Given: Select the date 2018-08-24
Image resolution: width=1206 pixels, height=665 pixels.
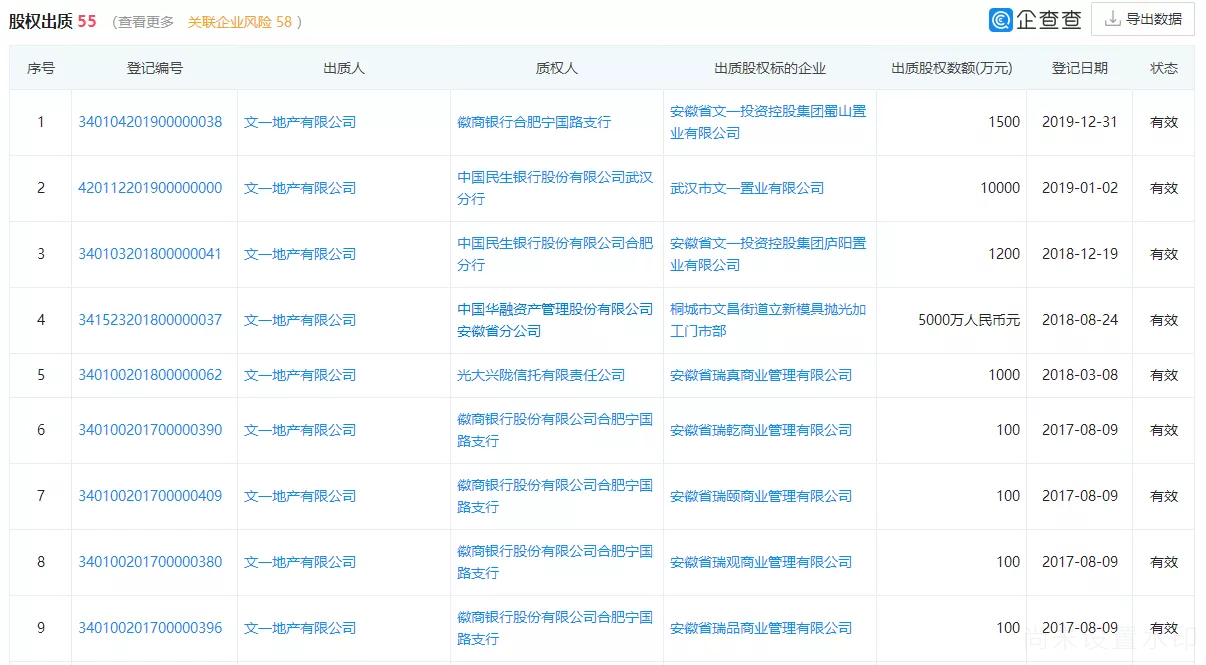Looking at the screenshot, I should coord(1080,320).
